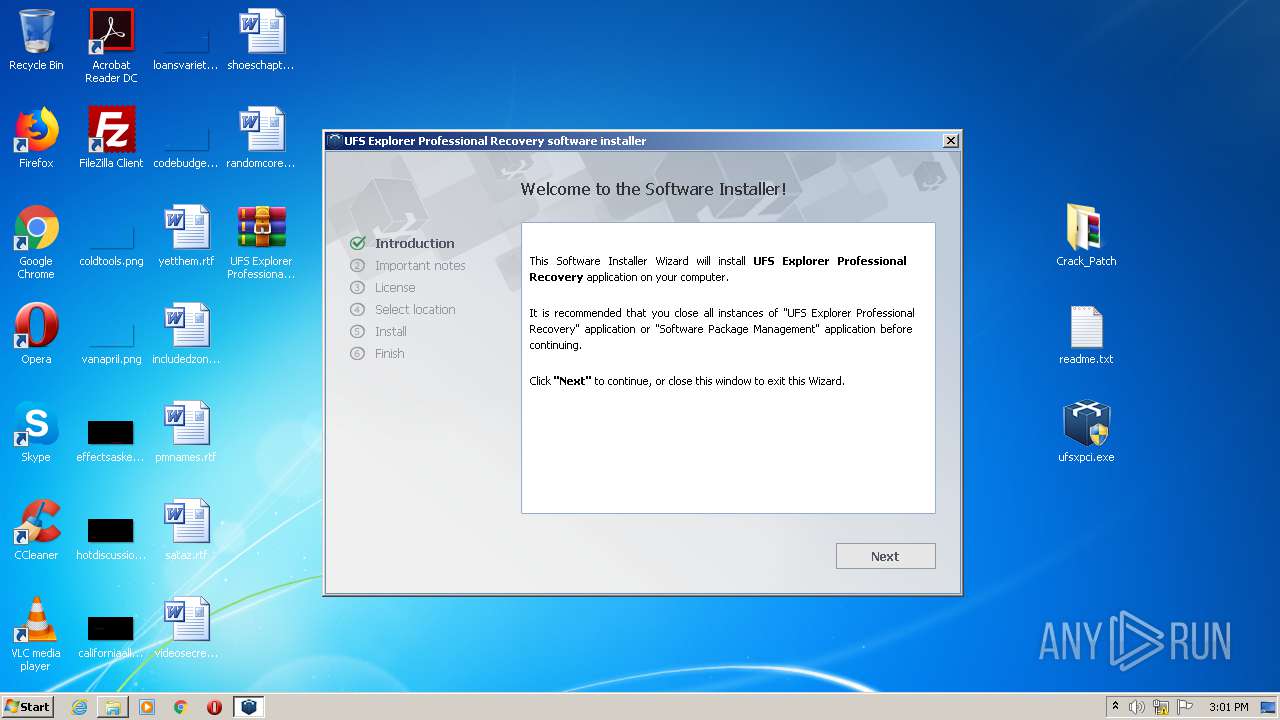Switch to UFS Explorer installer taskbar button

point(248,707)
